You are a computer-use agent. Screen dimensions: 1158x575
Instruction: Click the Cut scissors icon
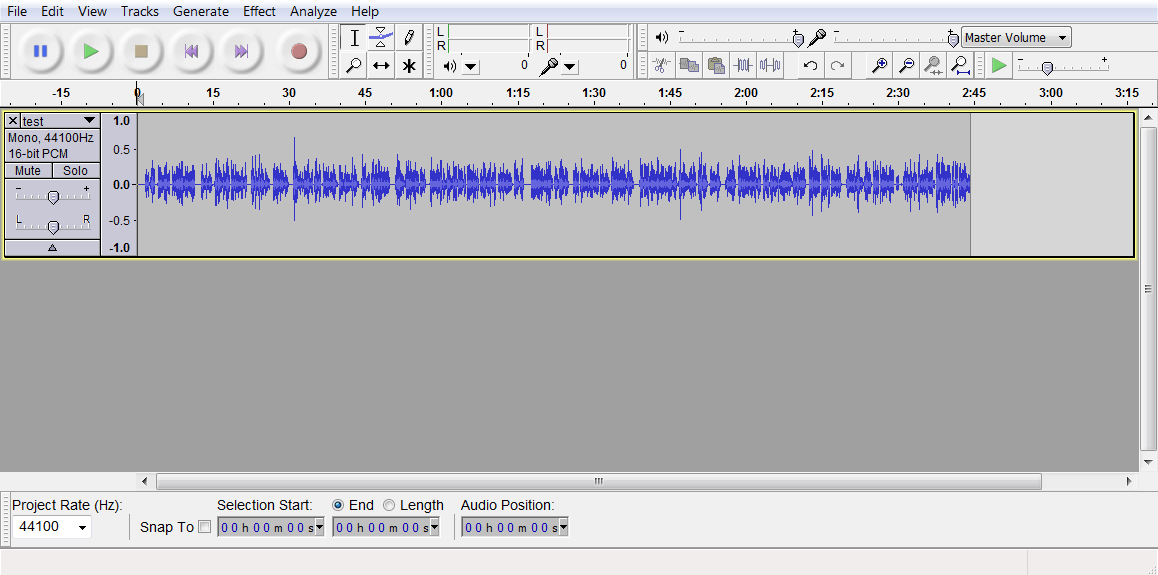661,66
